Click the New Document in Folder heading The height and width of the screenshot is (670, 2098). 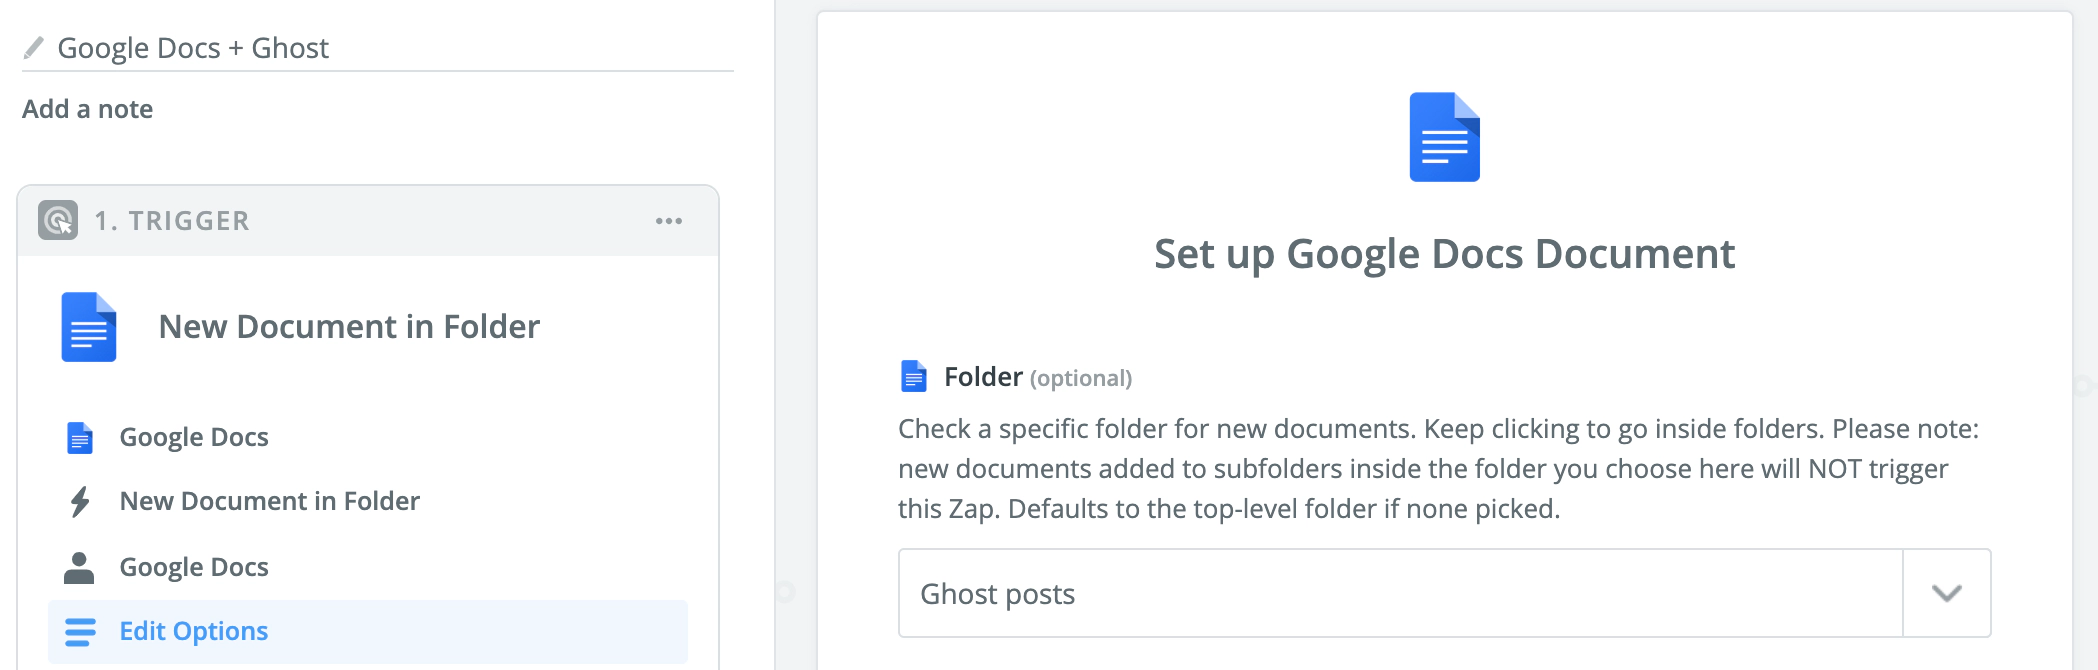[349, 327]
